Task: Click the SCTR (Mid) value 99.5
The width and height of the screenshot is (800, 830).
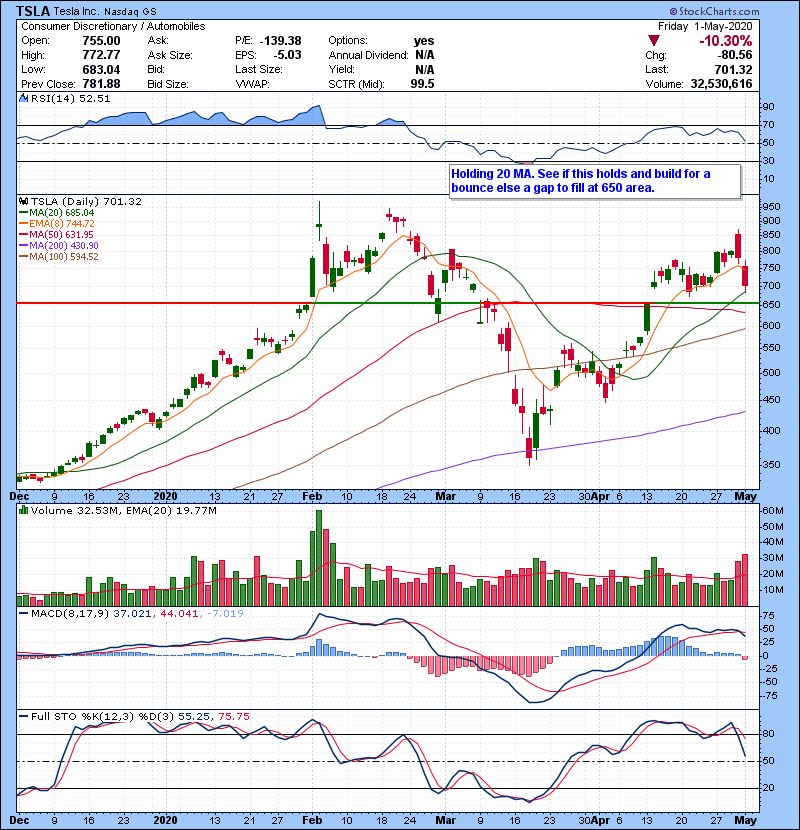Action: pyautogui.click(x=422, y=84)
